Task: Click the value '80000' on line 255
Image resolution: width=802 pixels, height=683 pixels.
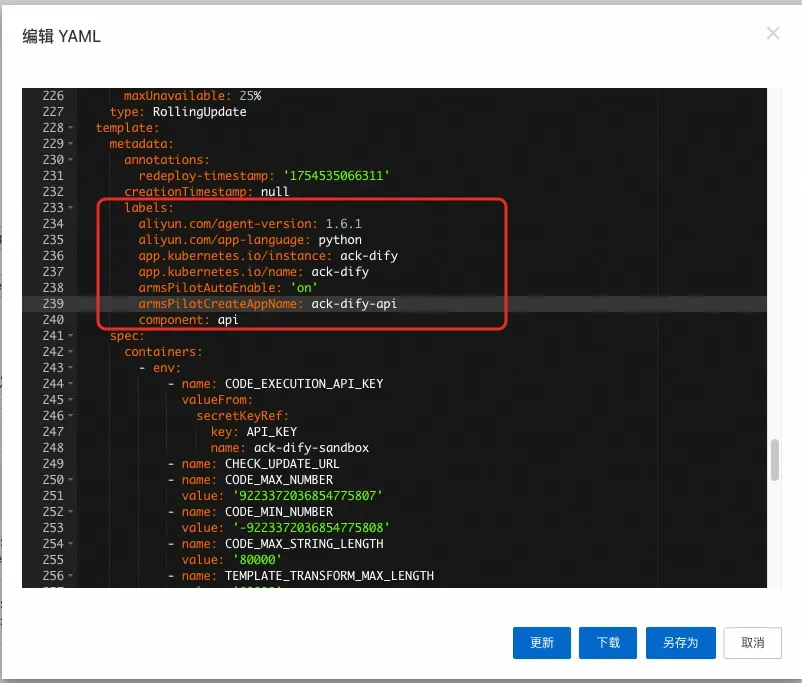Action: pos(257,560)
